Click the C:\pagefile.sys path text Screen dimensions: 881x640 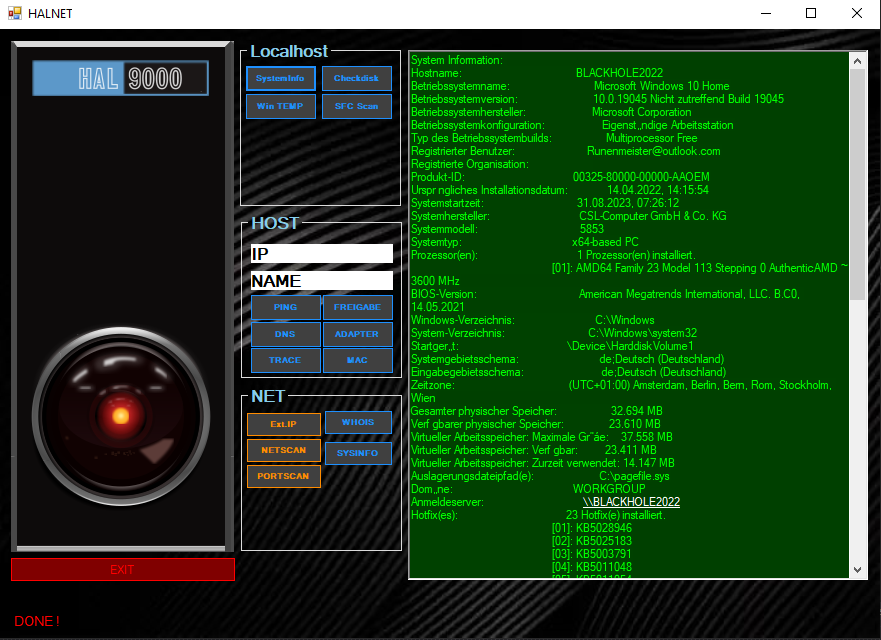(634, 476)
